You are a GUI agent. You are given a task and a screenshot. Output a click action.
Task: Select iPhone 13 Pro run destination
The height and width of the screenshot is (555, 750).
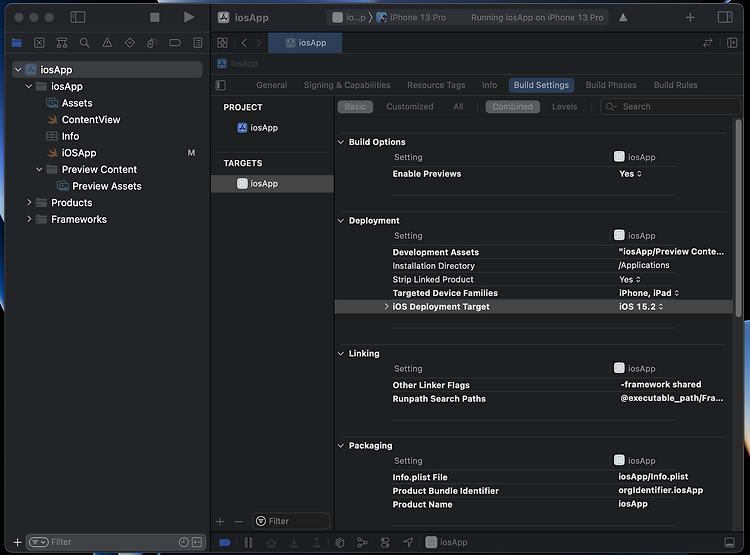click(x=417, y=17)
